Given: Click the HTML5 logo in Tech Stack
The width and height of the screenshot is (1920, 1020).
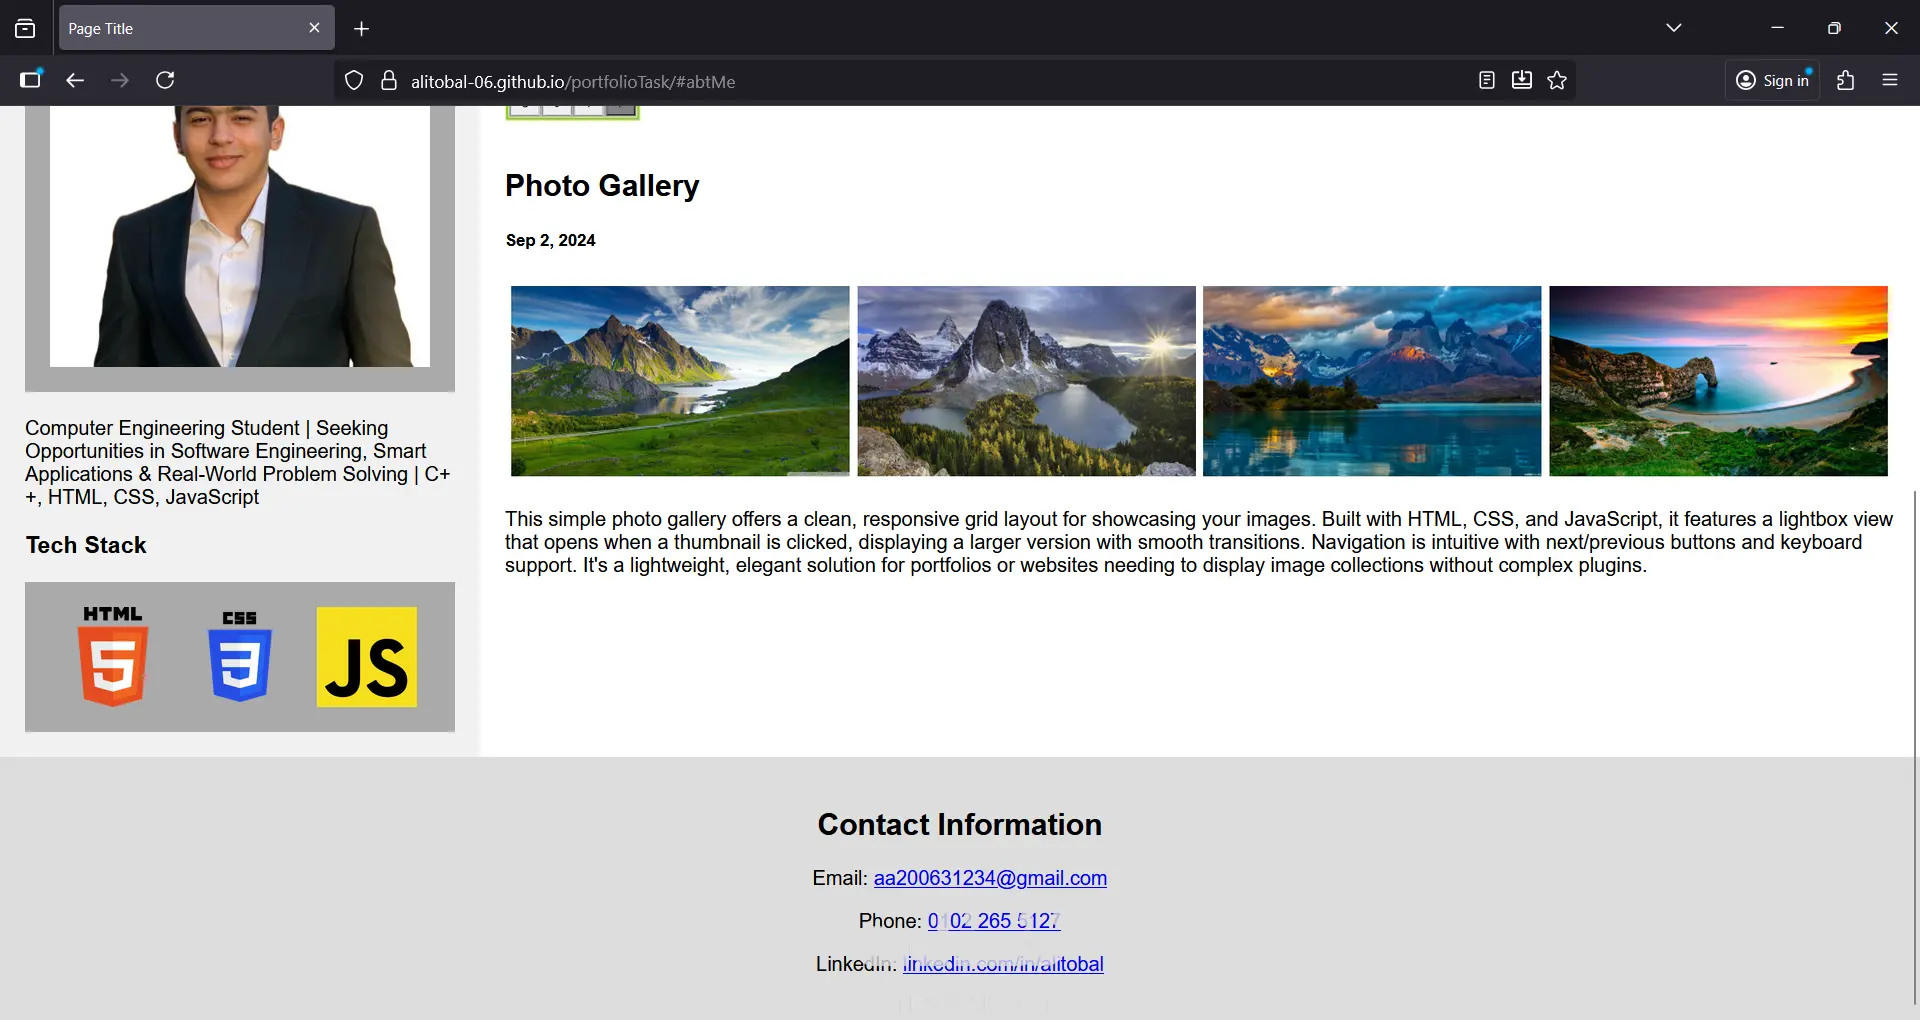Looking at the screenshot, I should coord(113,656).
